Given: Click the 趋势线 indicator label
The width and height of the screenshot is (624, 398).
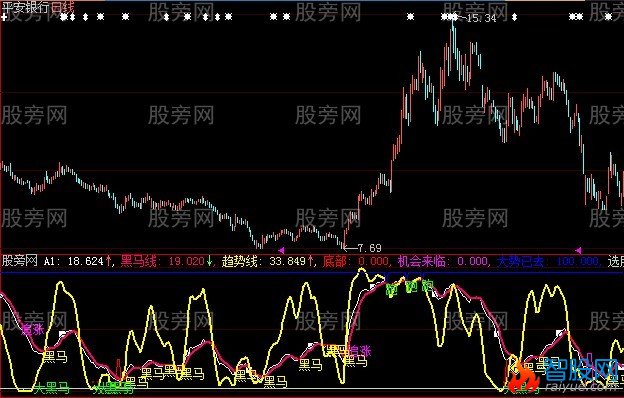Looking at the screenshot, I should pyautogui.click(x=240, y=261).
